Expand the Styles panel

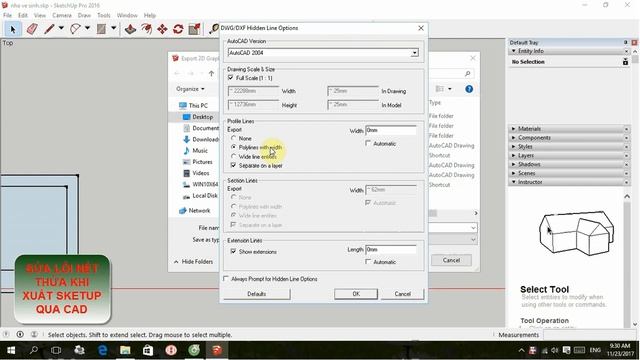[x=514, y=147]
